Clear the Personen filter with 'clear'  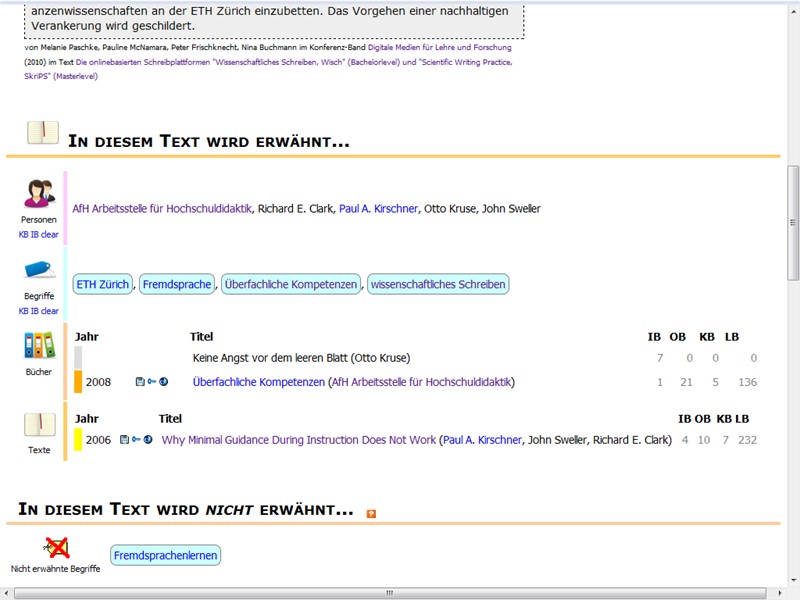pos(49,234)
